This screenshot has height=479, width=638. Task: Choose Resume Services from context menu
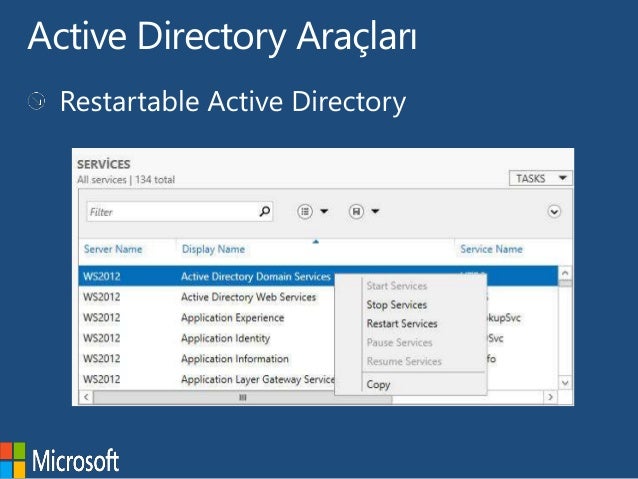point(404,361)
